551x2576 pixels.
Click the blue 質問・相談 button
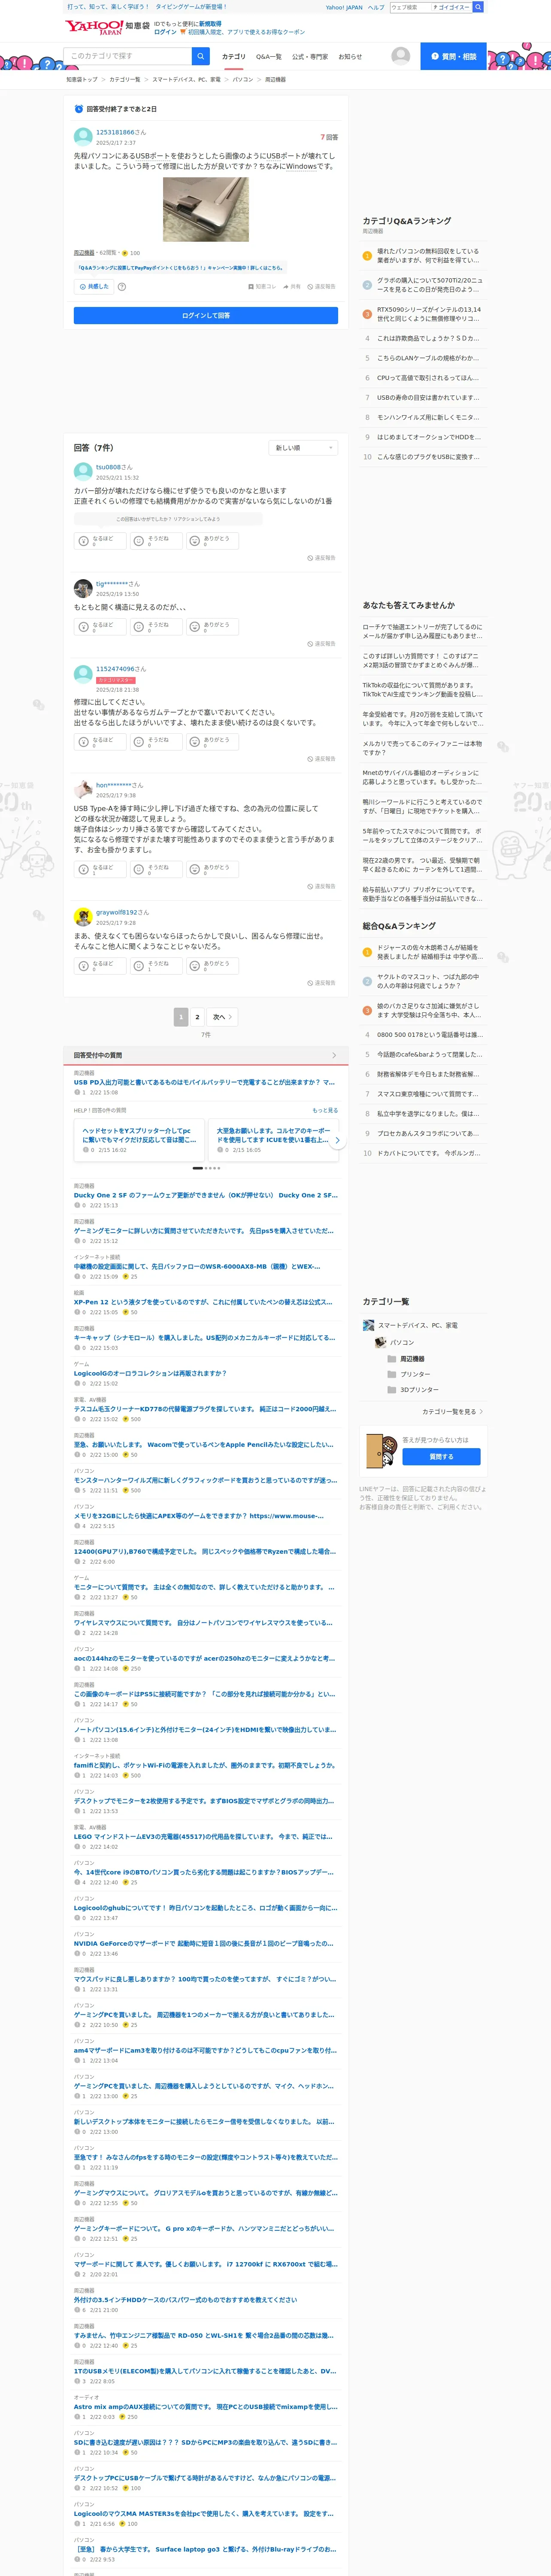pos(453,56)
